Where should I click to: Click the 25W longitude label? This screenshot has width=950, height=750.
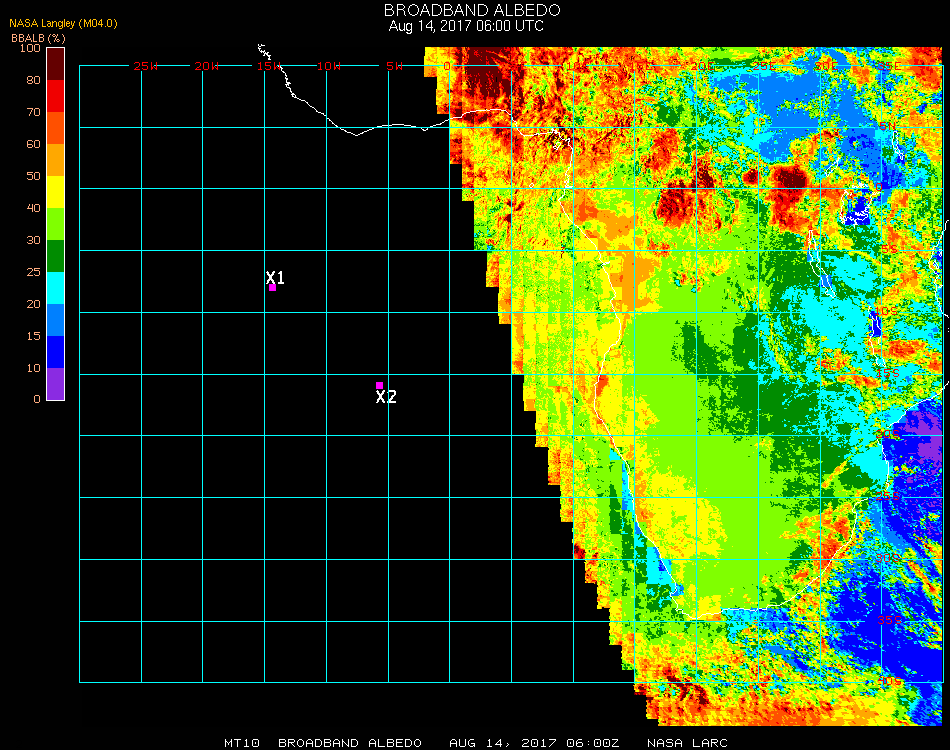(x=146, y=66)
